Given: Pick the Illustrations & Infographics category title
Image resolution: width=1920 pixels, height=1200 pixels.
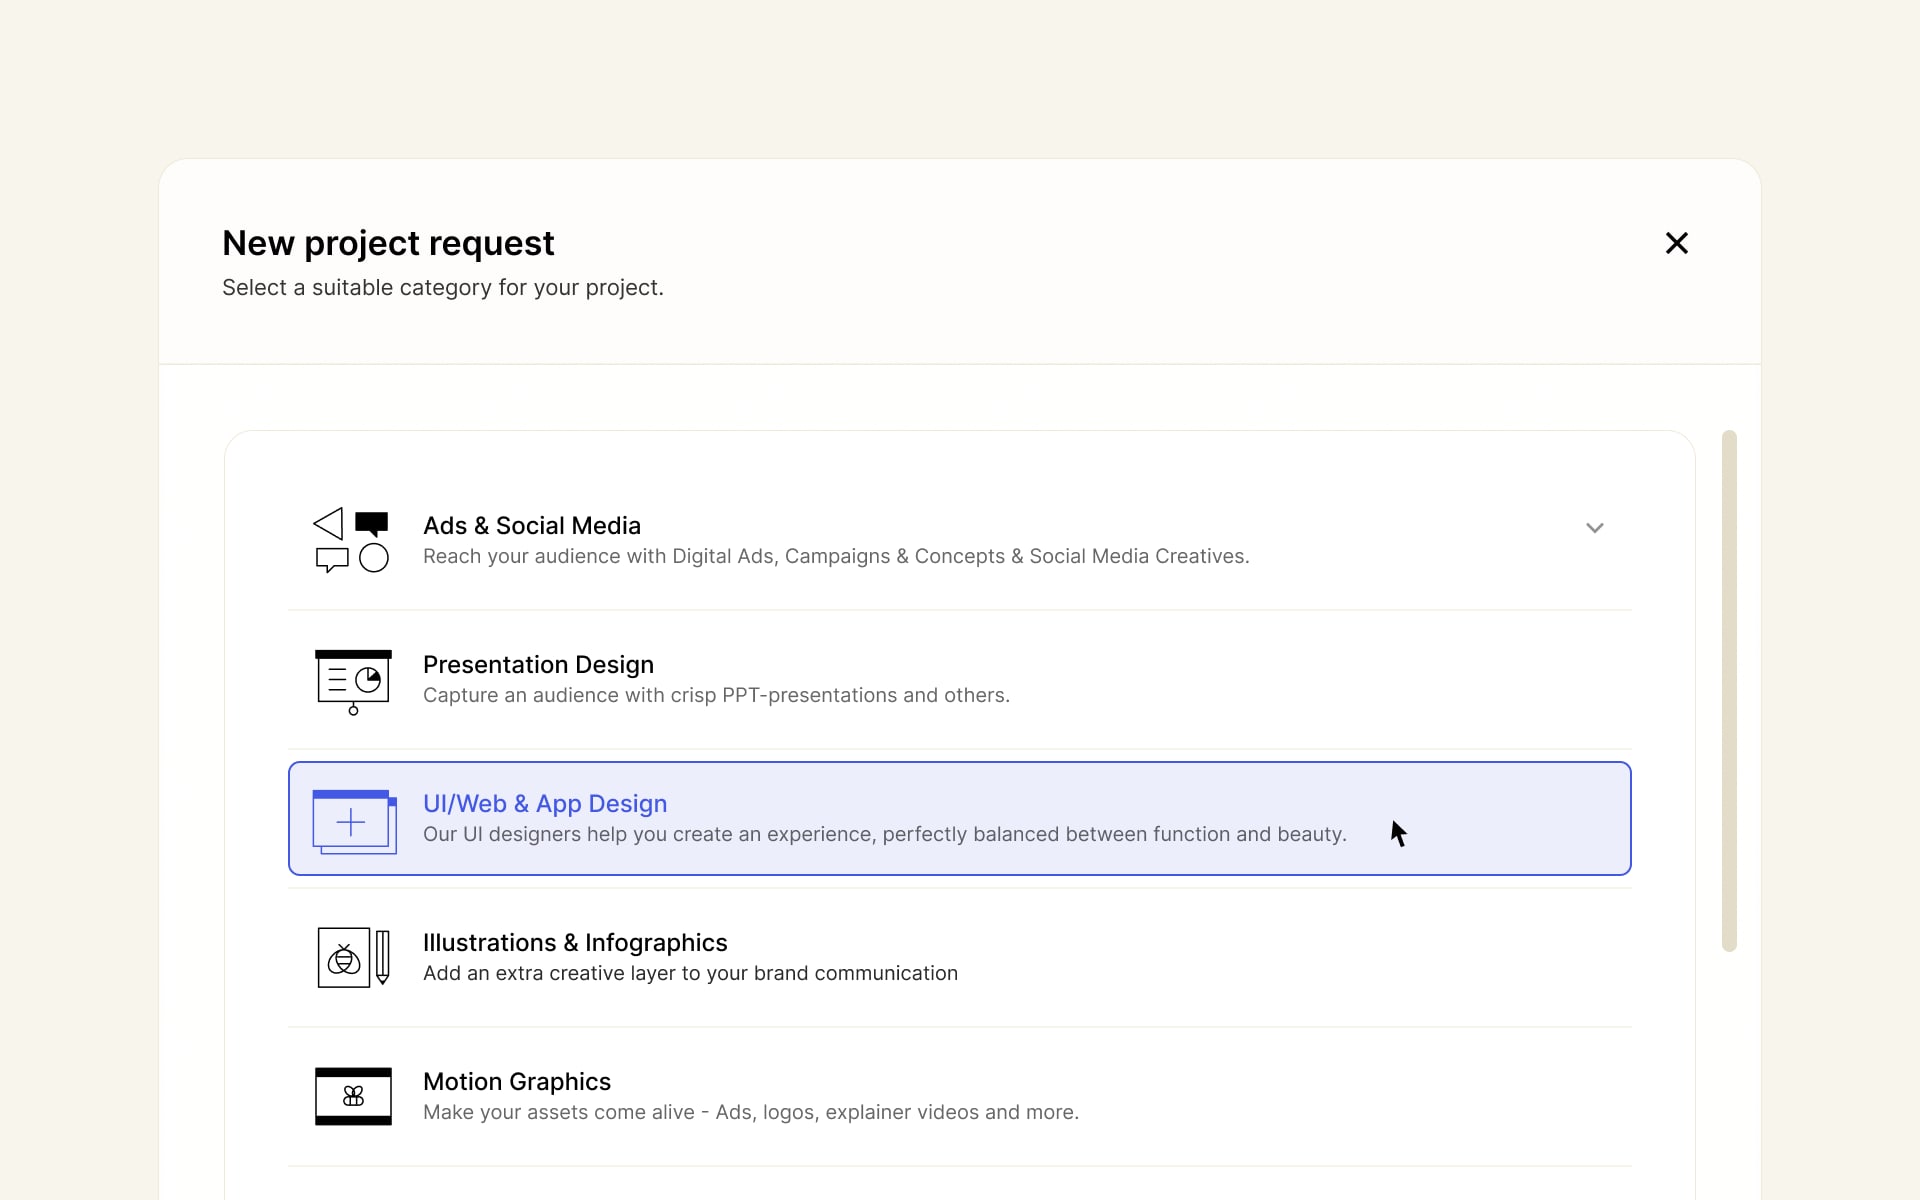Looking at the screenshot, I should (574, 943).
